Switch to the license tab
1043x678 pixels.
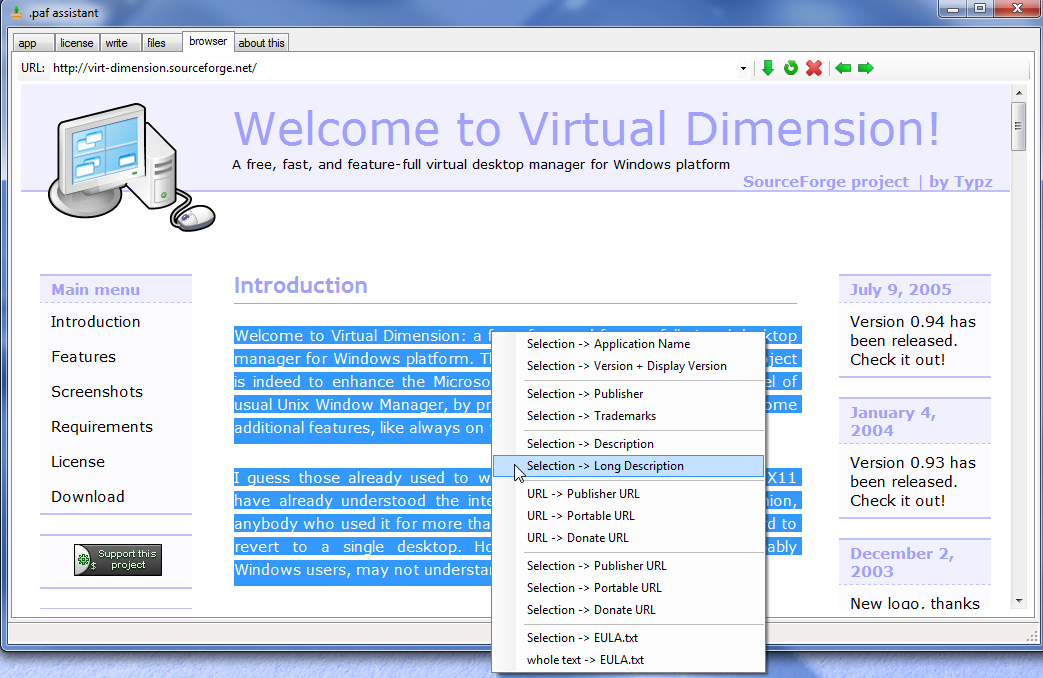pyautogui.click(x=76, y=43)
